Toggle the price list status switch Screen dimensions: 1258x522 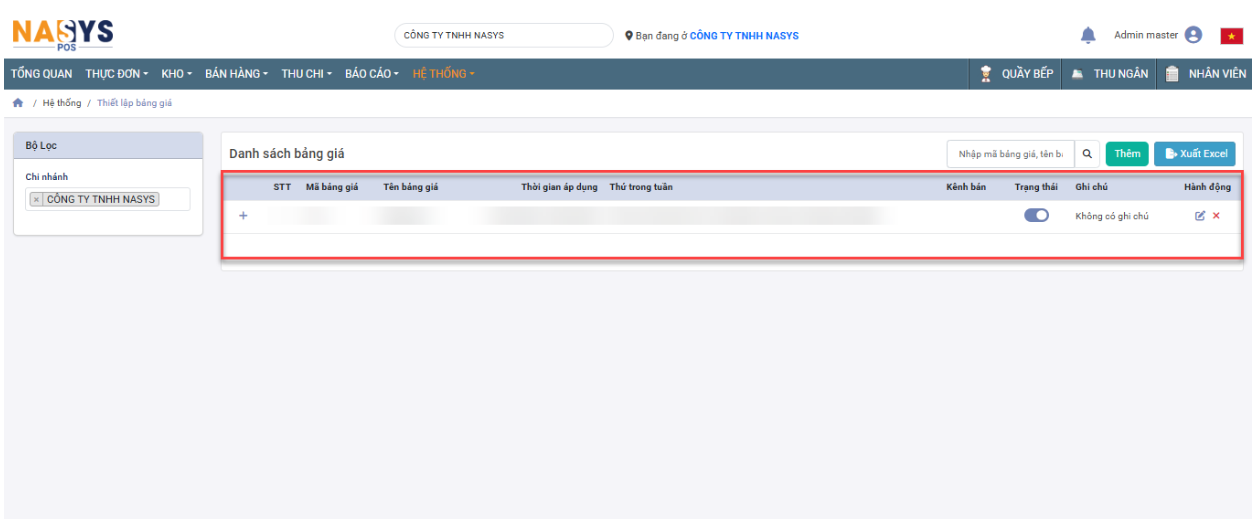pos(1036,216)
